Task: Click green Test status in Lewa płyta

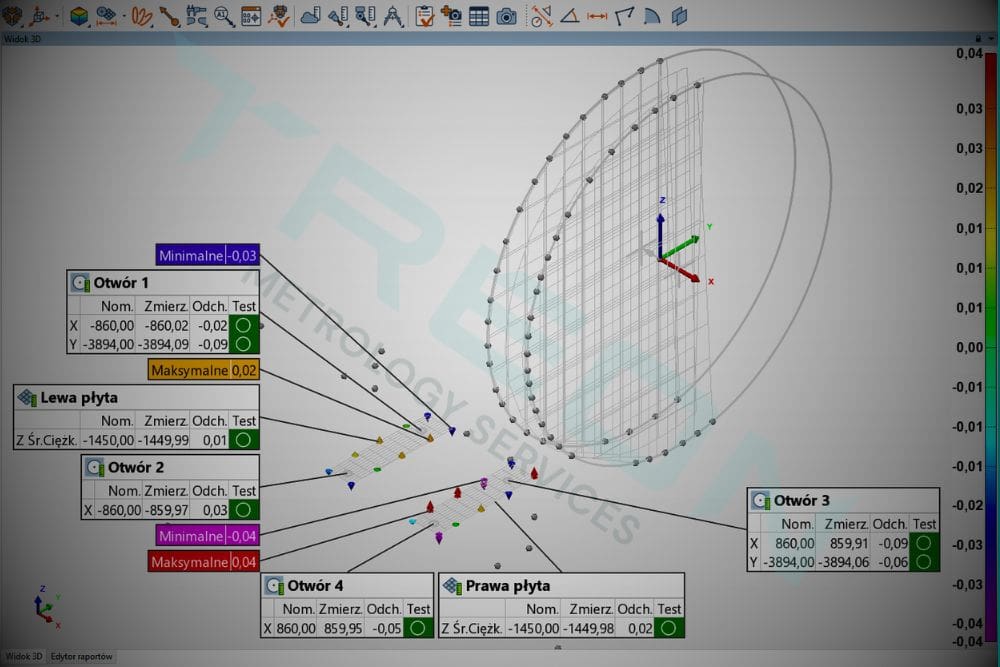Action: 244,439
